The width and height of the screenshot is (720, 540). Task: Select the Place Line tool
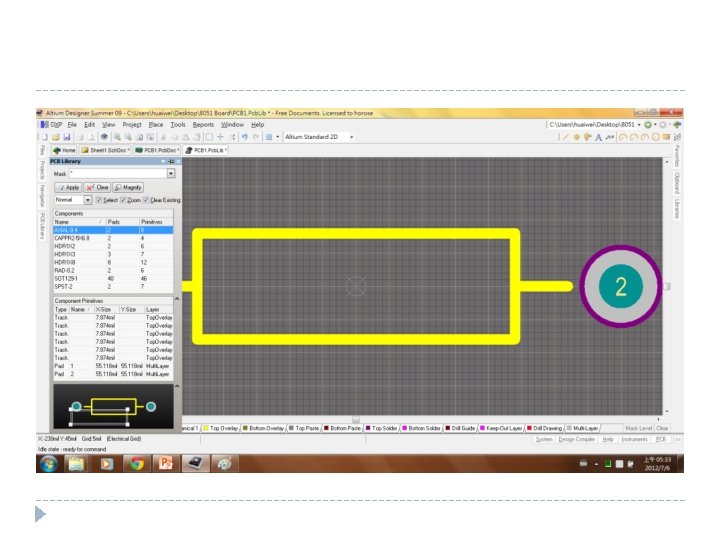tap(565, 137)
